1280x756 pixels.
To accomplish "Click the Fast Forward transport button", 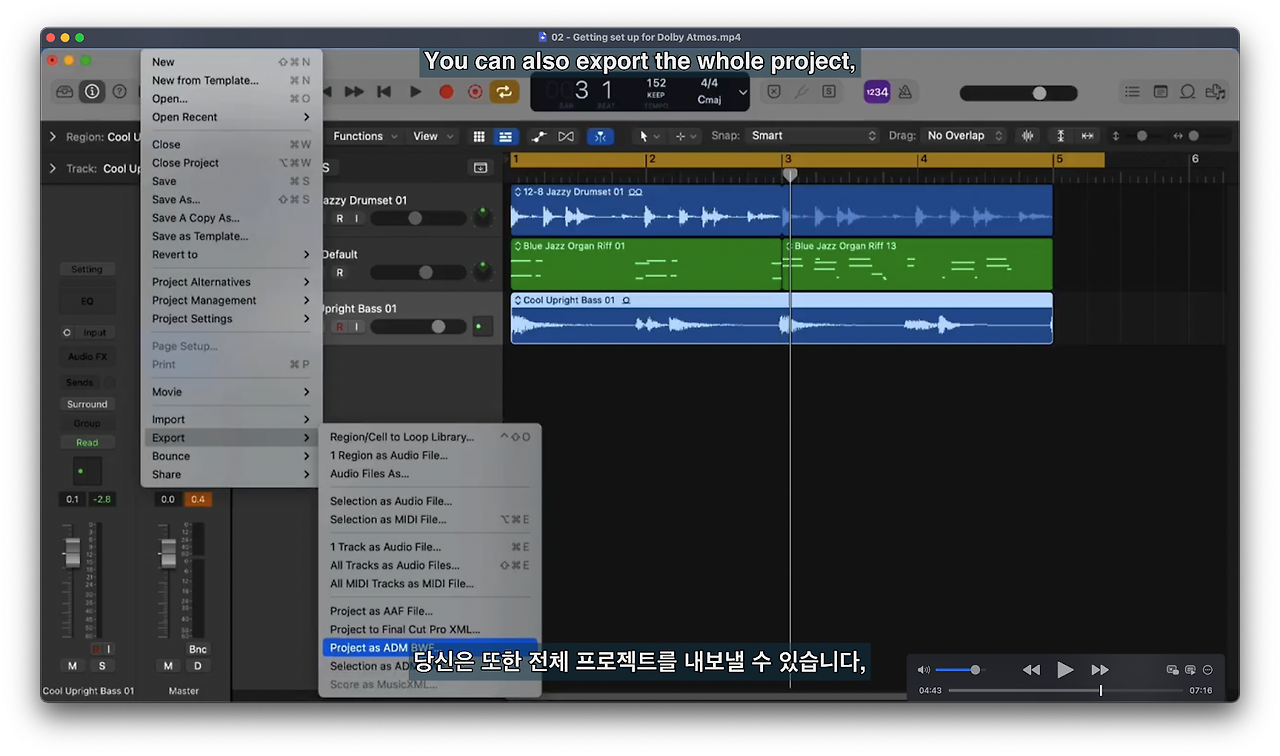I will (354, 91).
